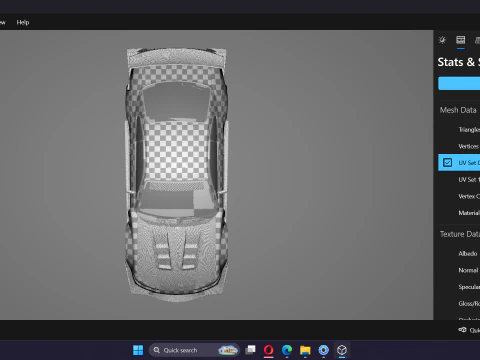Select the Triangles mesh data row
480x360 pixels.
(x=459, y=130)
